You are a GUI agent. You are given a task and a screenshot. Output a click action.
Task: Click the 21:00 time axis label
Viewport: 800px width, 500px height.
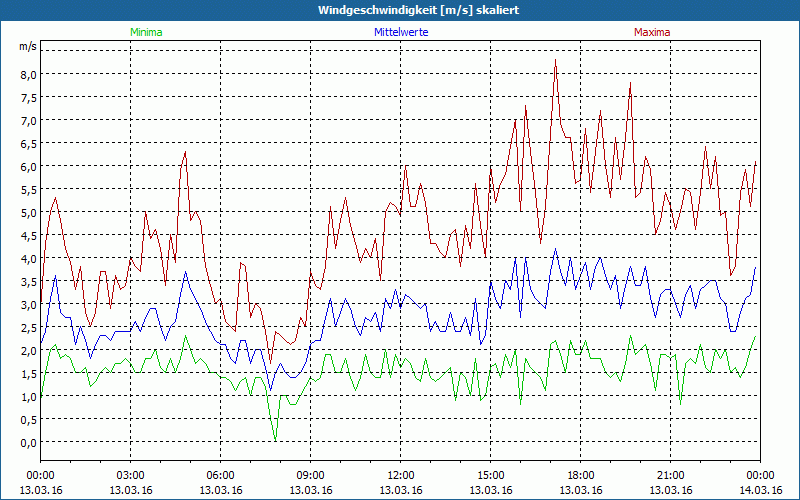coord(670,475)
